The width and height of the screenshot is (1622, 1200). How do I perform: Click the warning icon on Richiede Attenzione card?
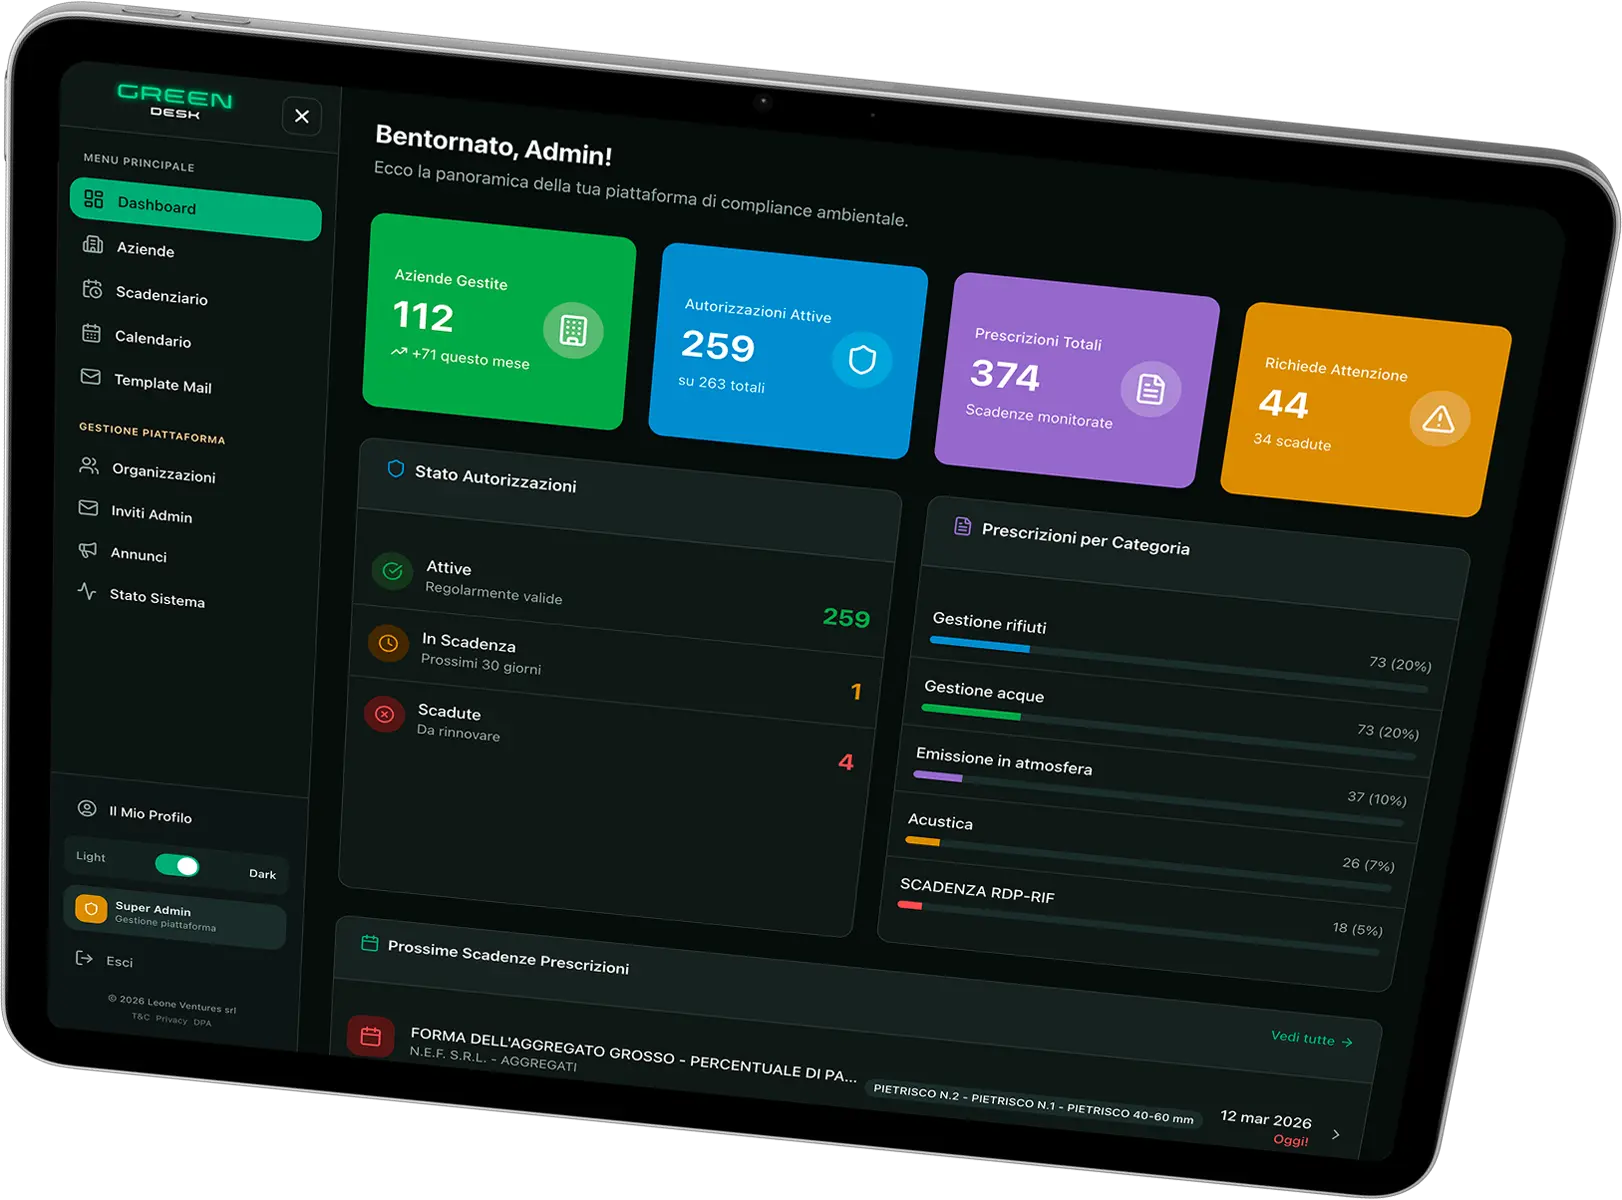tap(1438, 420)
